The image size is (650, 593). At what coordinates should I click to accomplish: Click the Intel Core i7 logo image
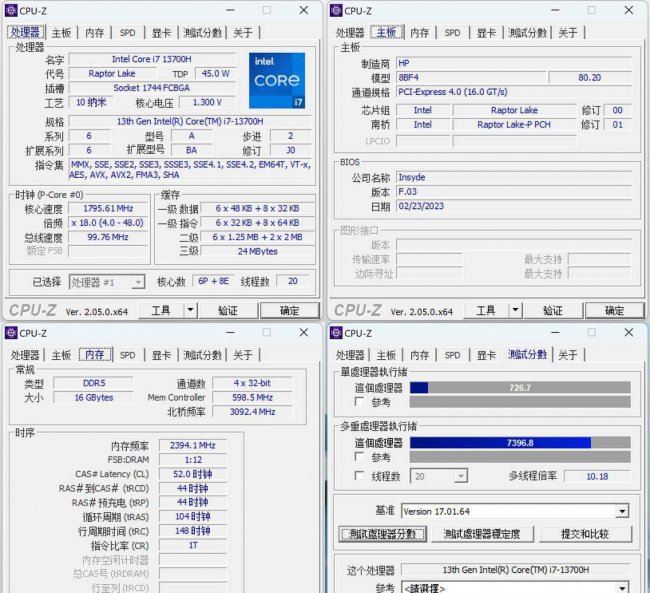[x=277, y=80]
